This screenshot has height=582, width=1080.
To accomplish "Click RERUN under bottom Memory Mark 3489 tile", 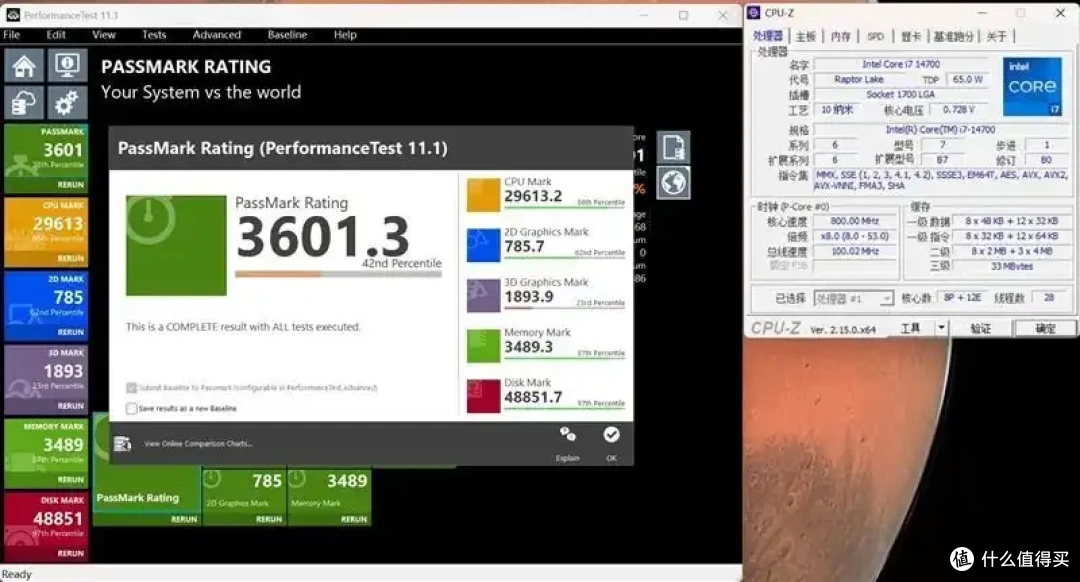I will (354, 519).
